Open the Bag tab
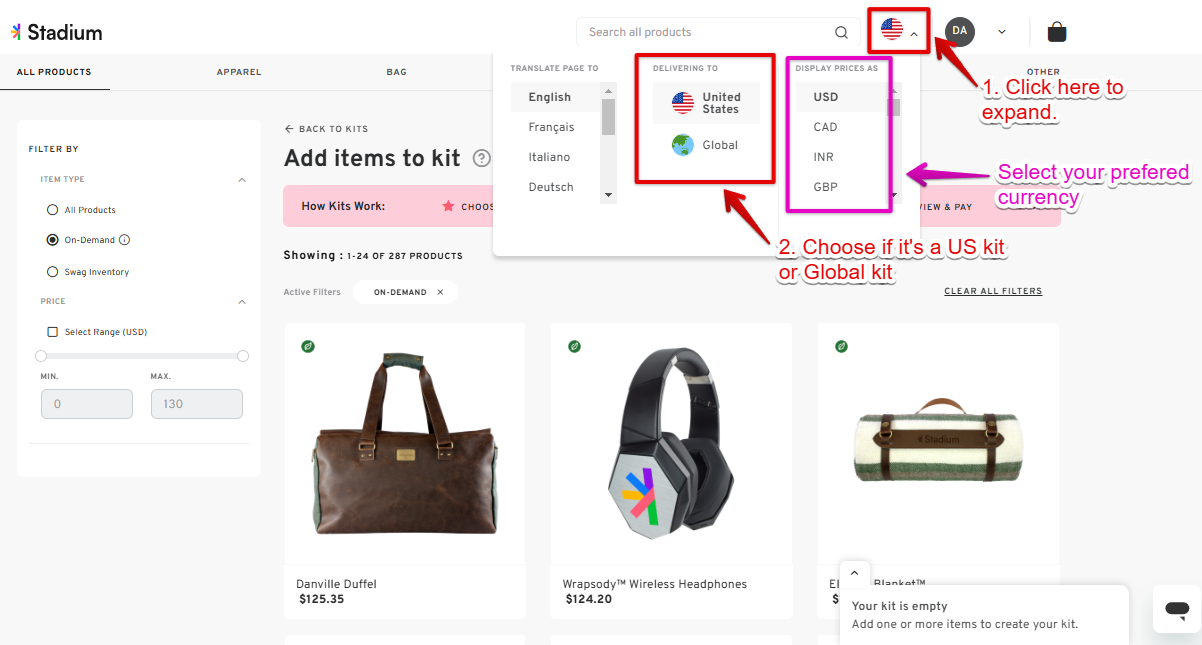Image resolution: width=1202 pixels, height=645 pixels. (397, 72)
